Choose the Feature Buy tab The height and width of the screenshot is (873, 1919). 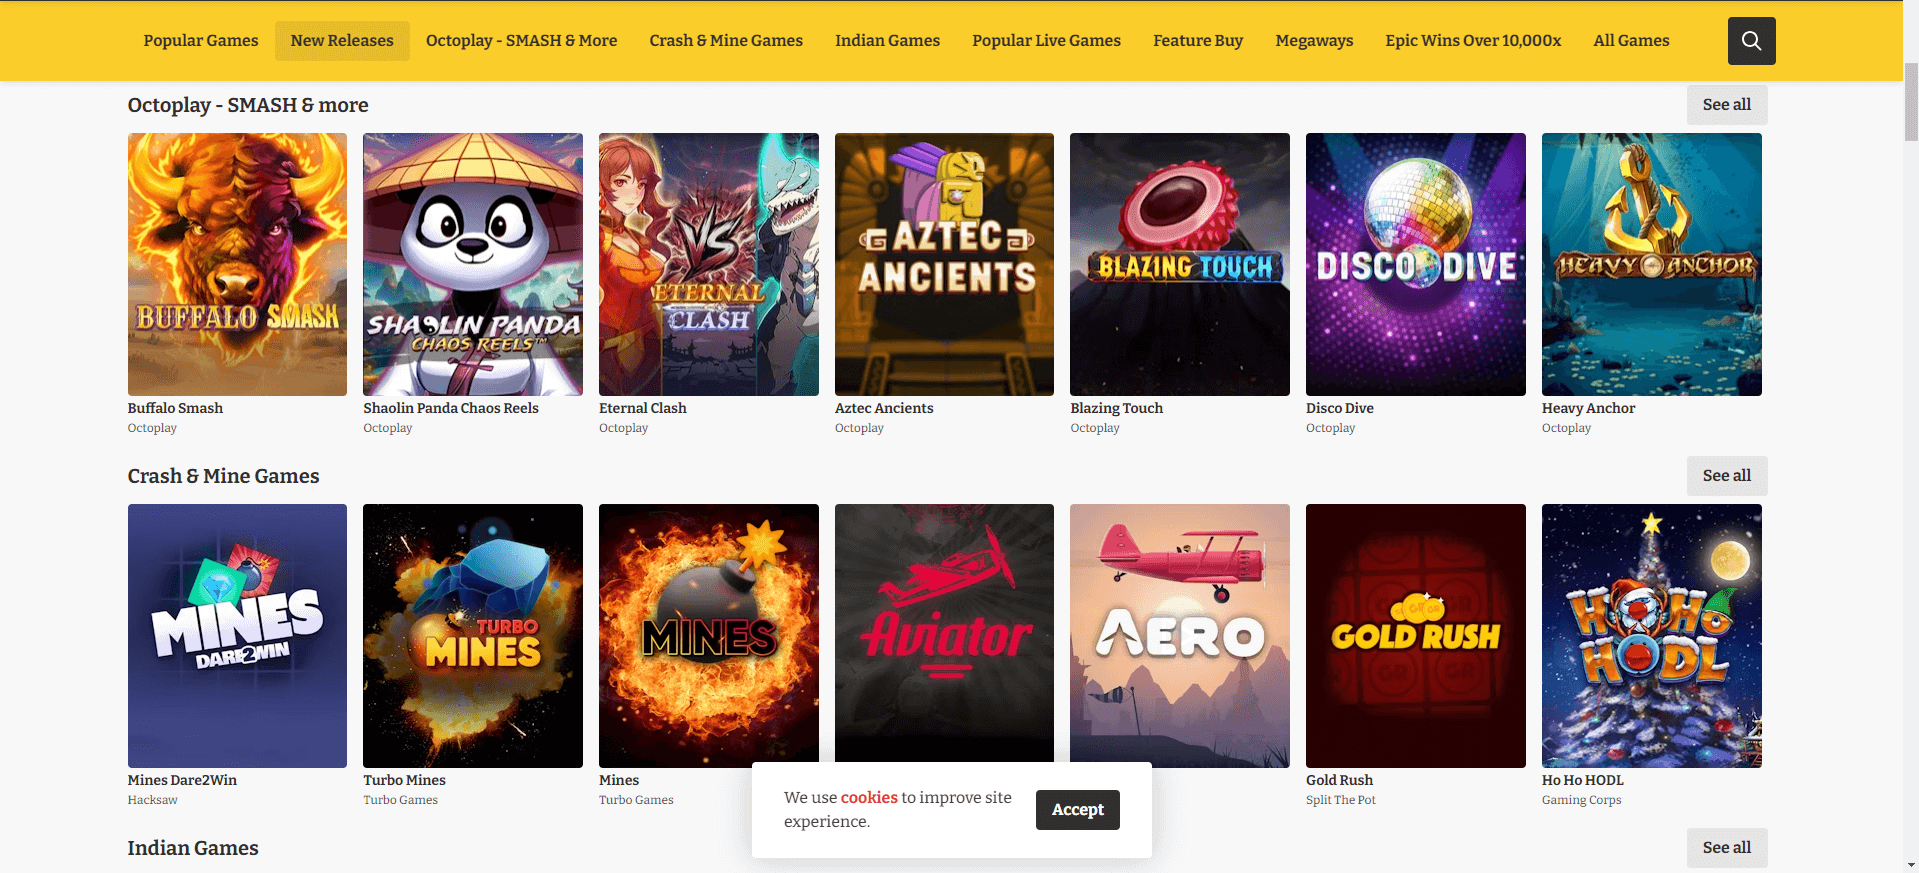coord(1198,41)
